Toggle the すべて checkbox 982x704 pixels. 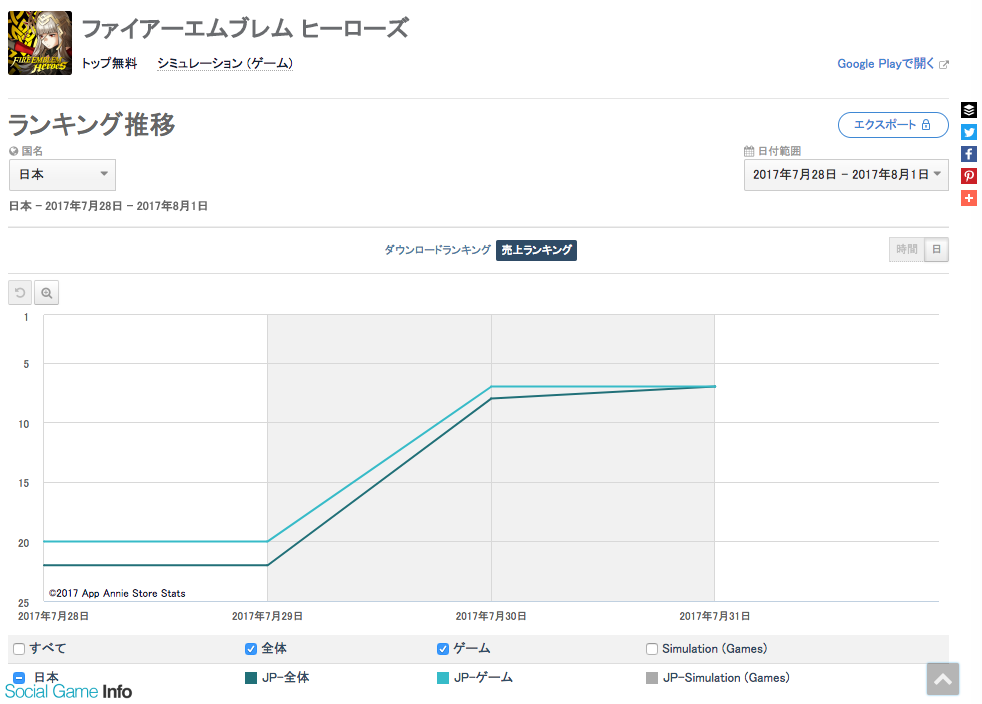19,649
